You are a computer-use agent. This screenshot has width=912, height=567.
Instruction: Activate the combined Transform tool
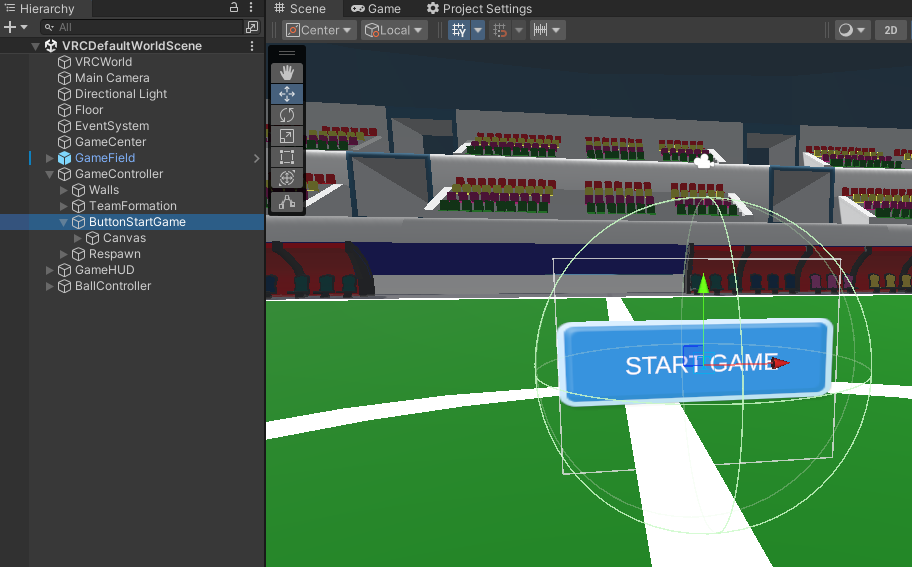pyautogui.click(x=287, y=178)
